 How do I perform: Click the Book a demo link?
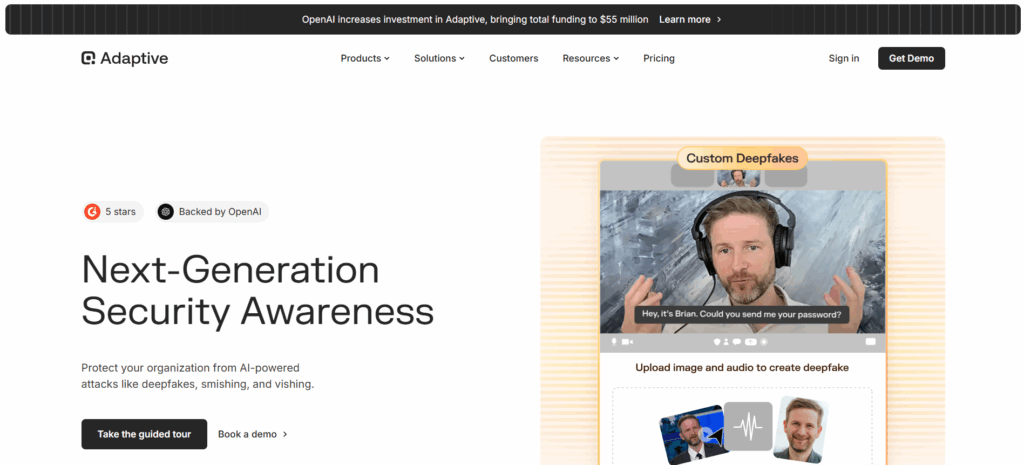248,434
